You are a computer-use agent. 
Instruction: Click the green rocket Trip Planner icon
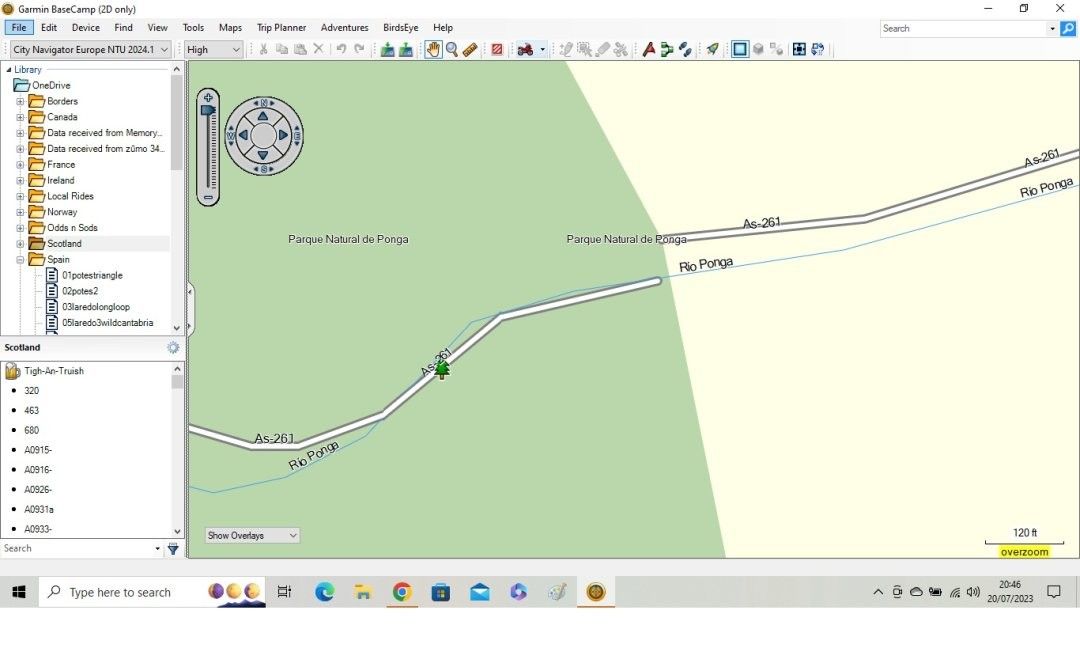[713, 50]
